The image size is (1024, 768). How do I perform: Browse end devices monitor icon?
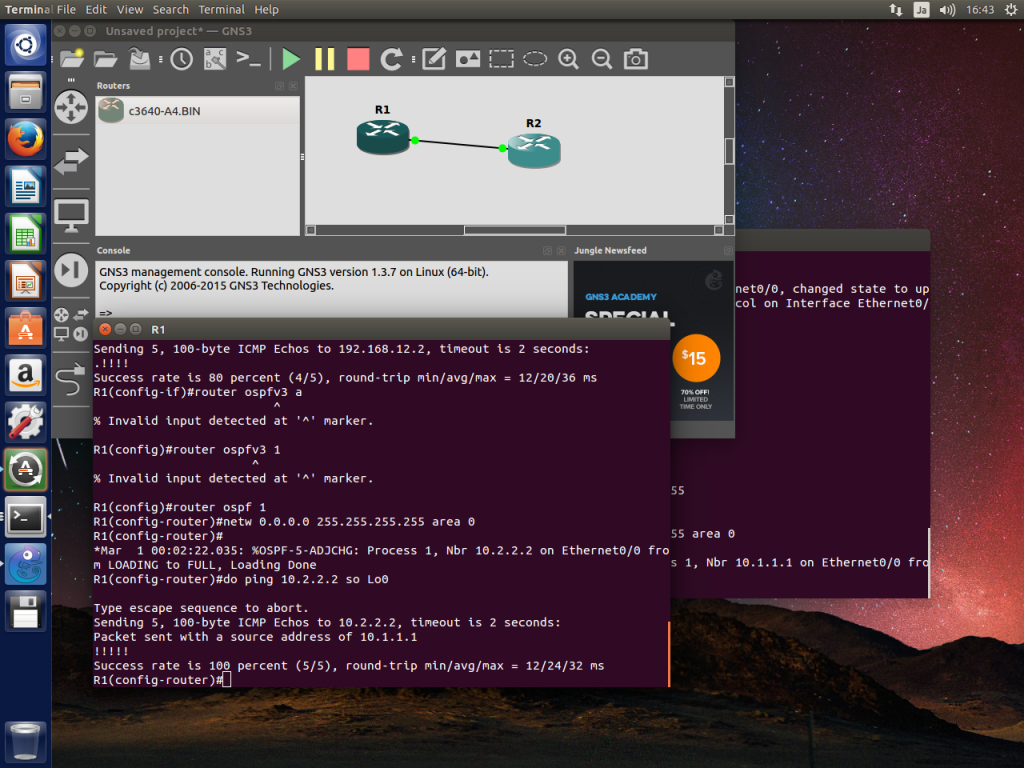71,215
